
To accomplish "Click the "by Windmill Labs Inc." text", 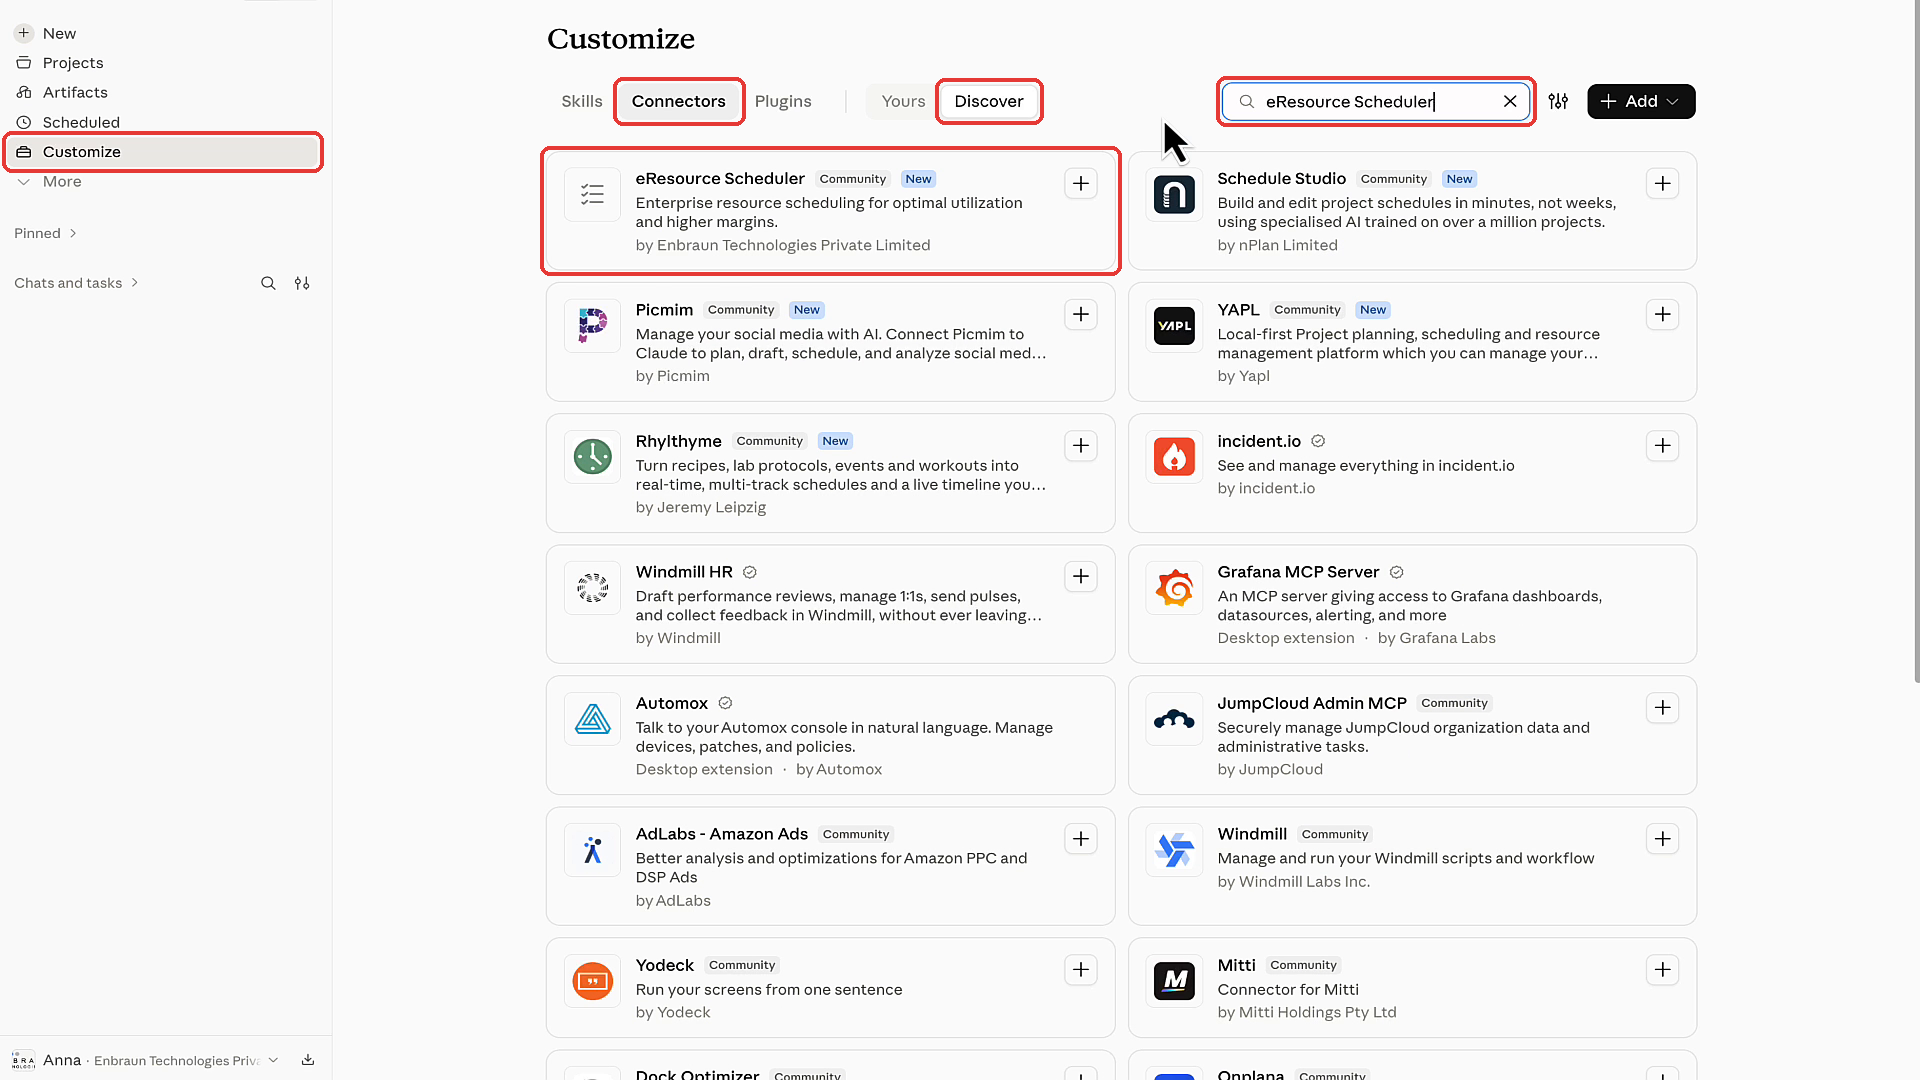I will point(1293,881).
